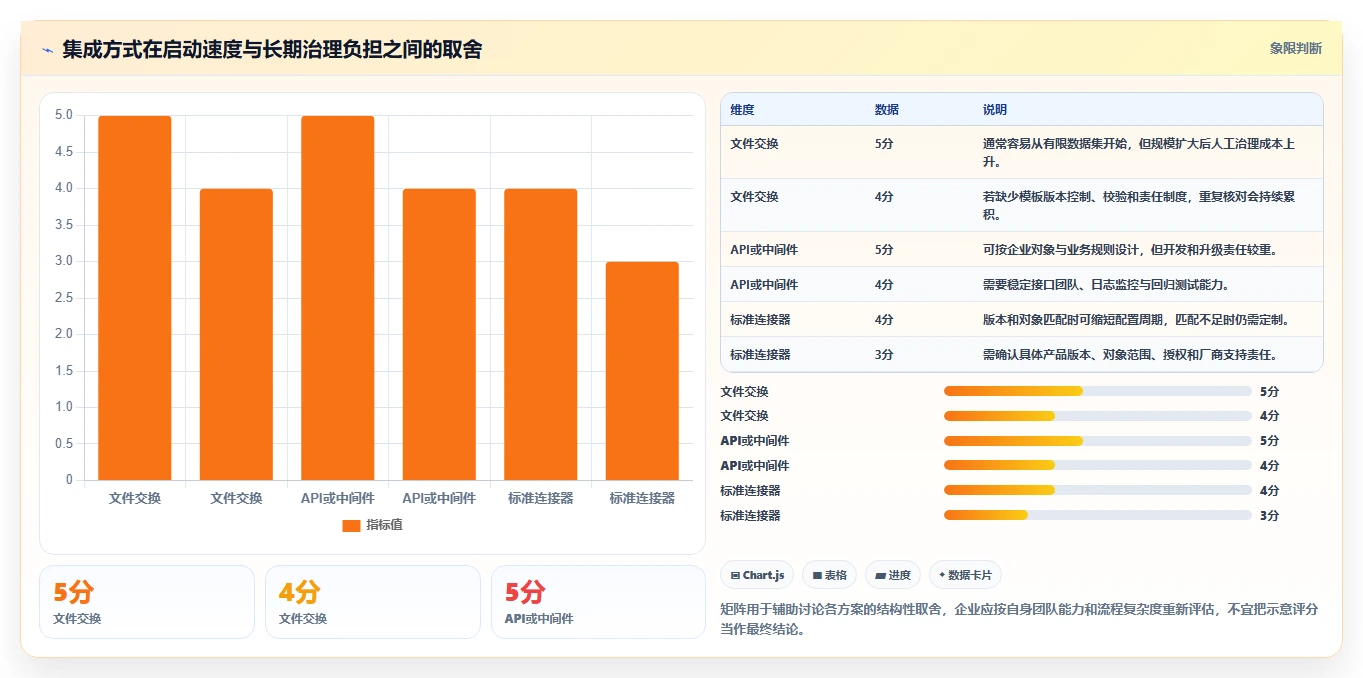Click the 0.5 y-axis tick label
1363x678 pixels.
pos(64,444)
